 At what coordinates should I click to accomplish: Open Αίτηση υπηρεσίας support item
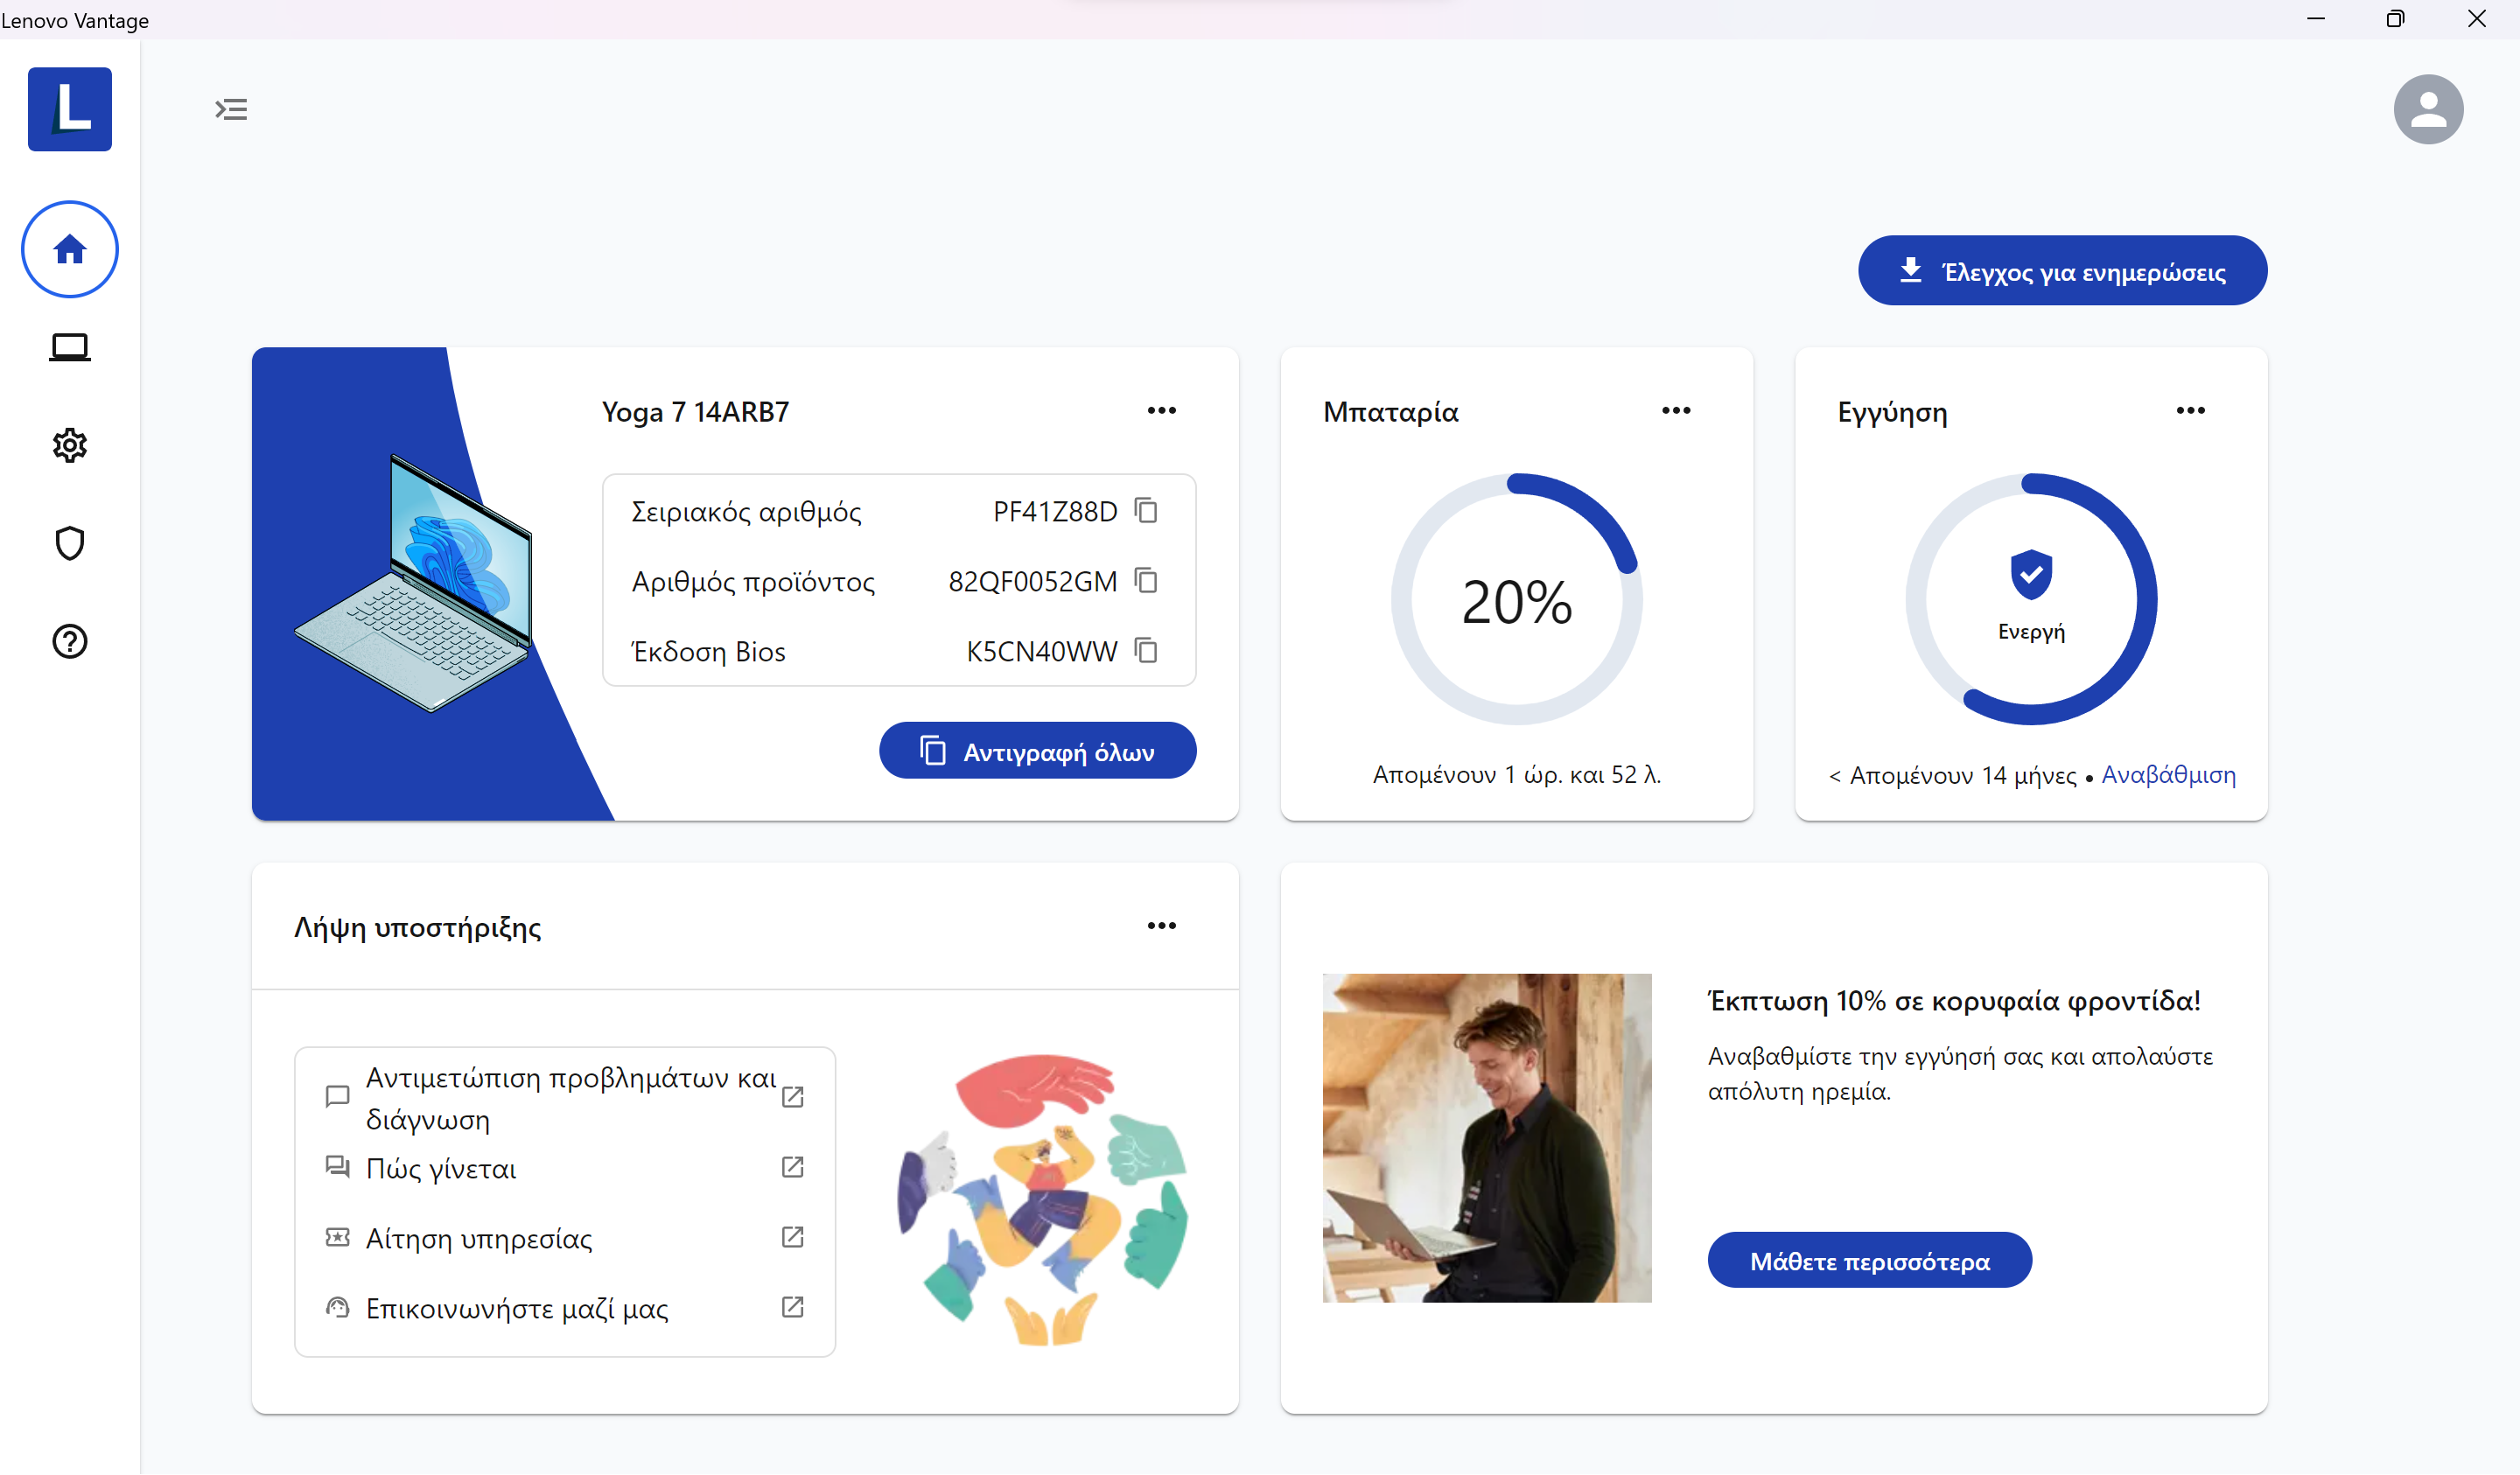tap(479, 1239)
